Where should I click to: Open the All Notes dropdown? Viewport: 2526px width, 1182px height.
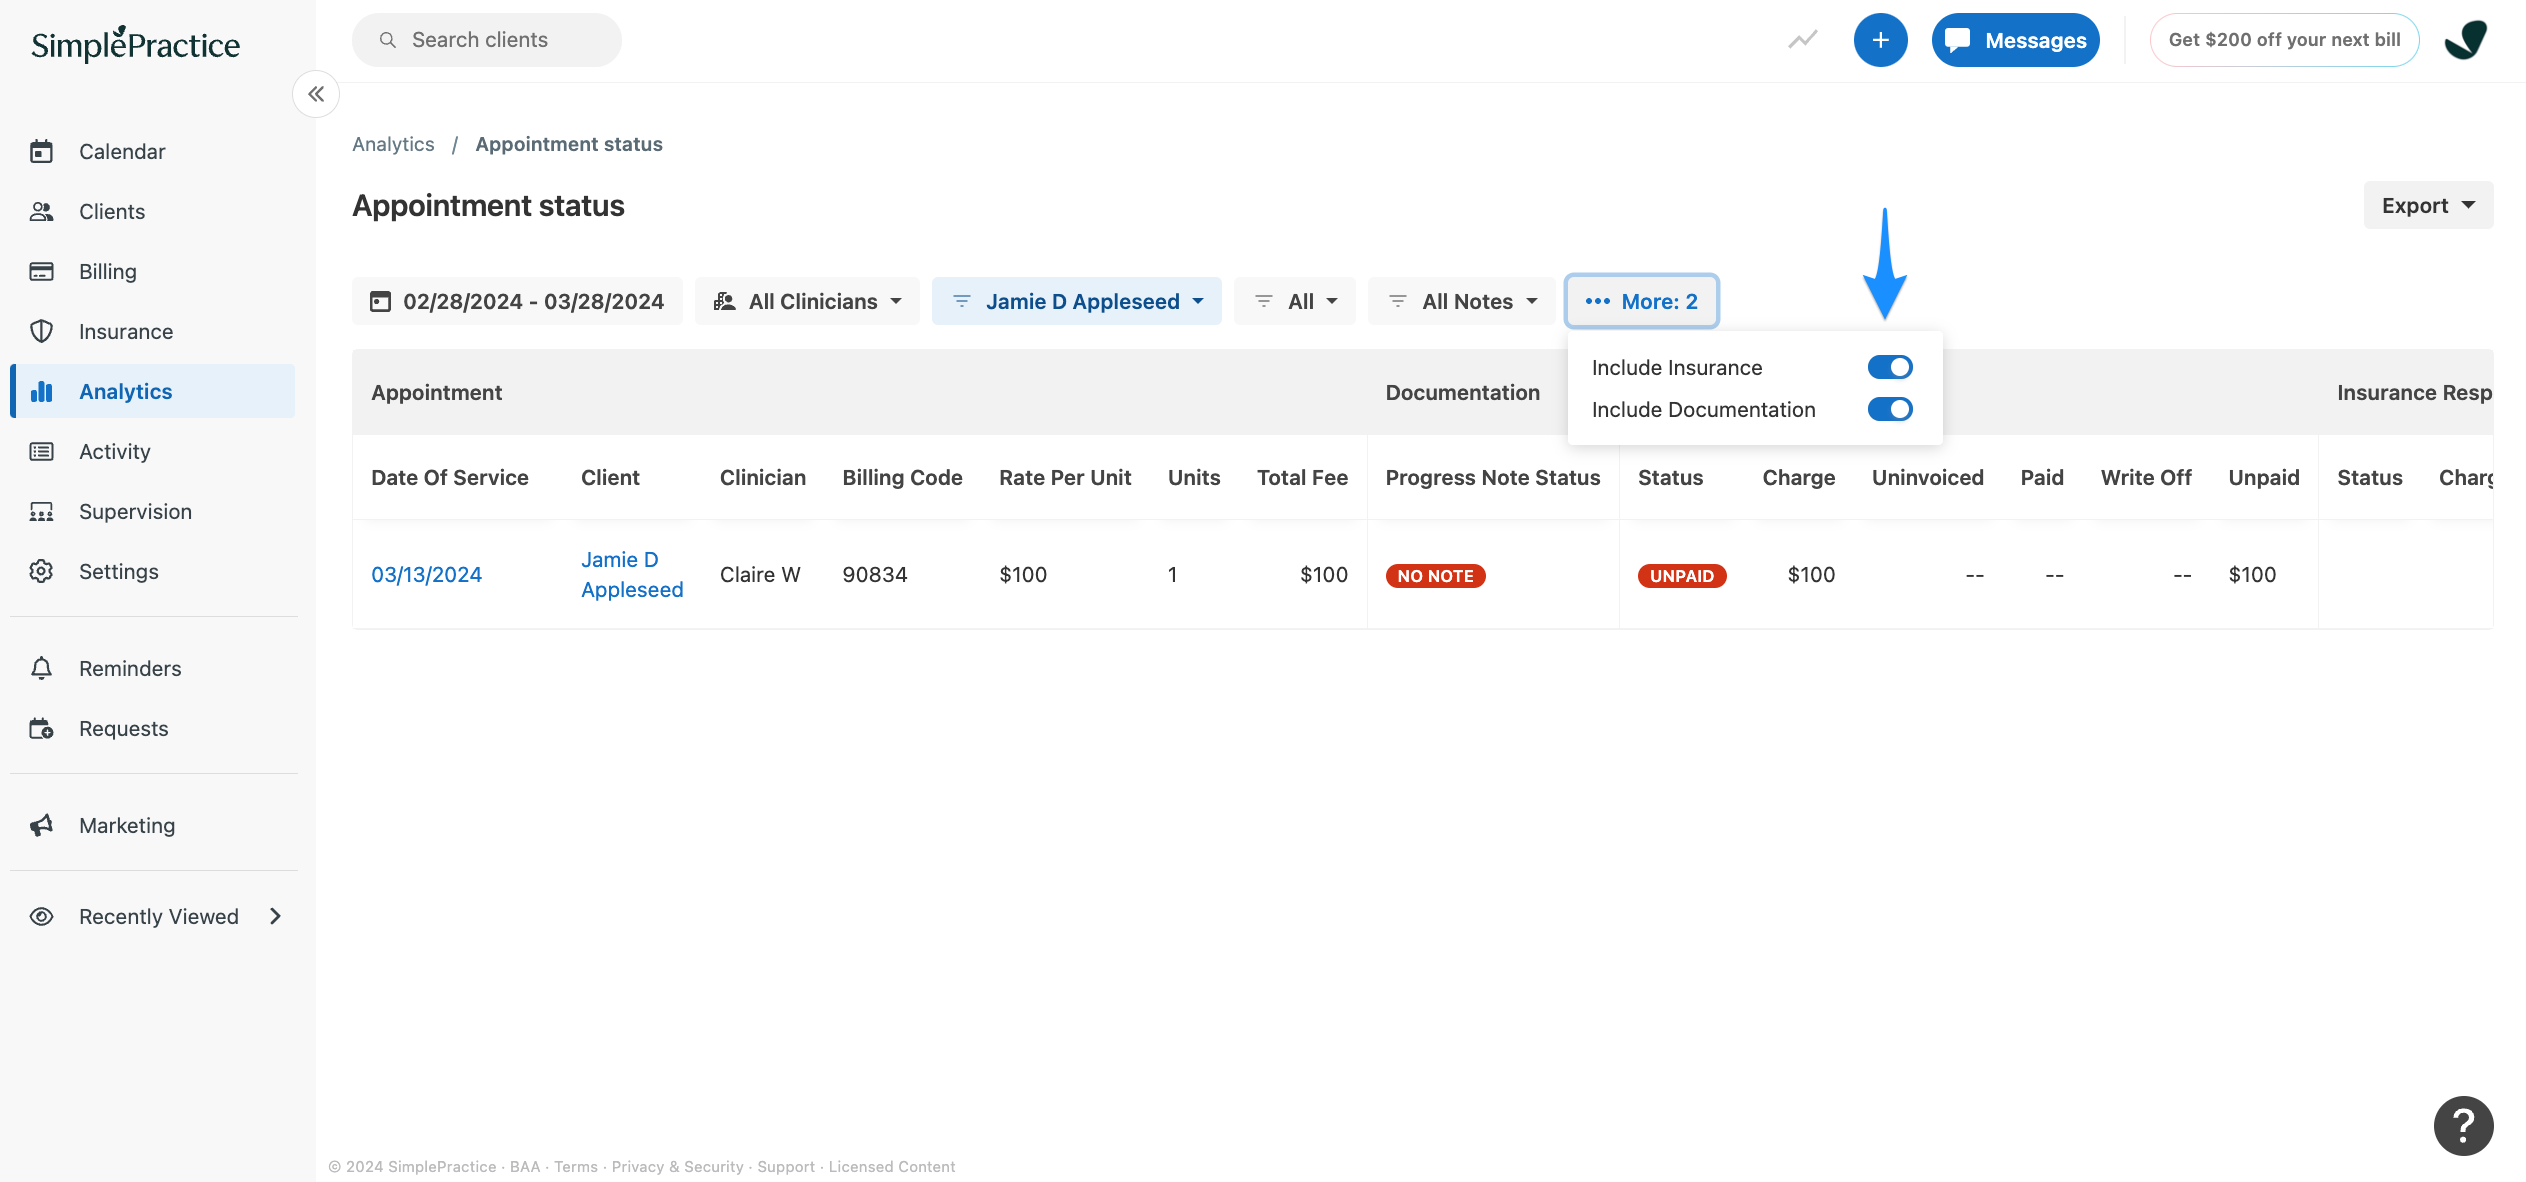tap(1461, 301)
